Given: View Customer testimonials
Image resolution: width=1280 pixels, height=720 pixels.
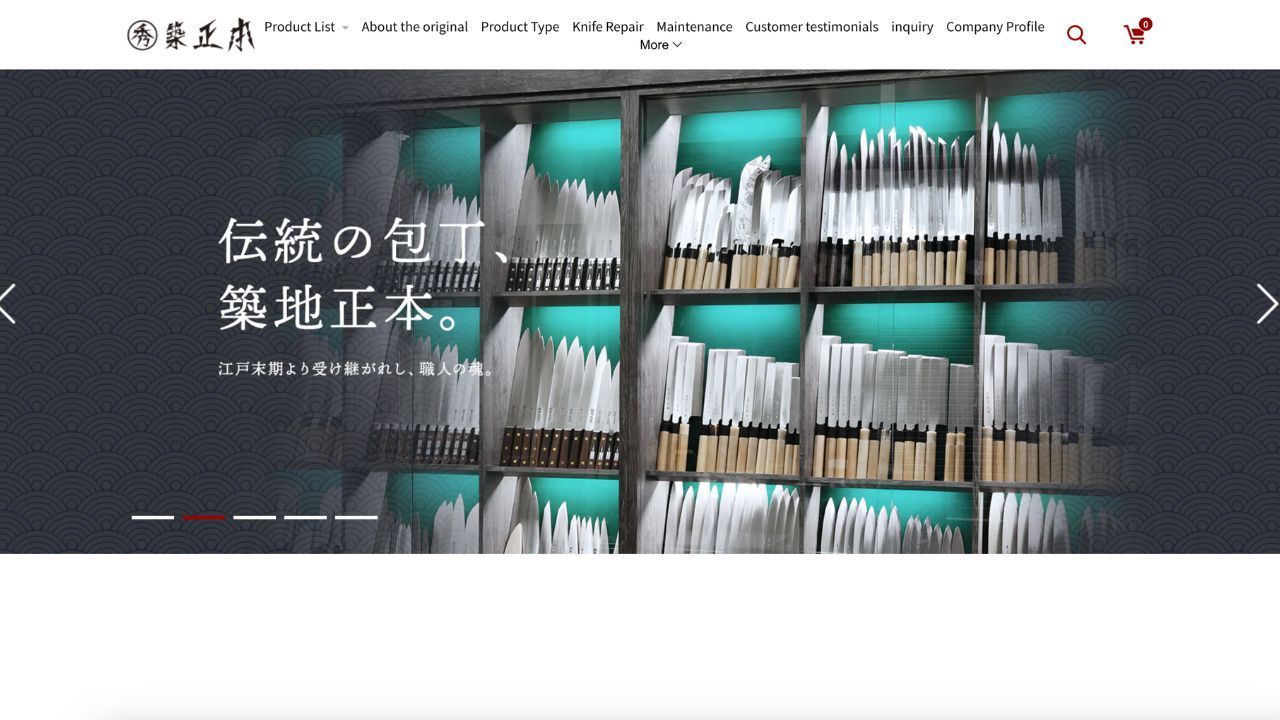Looking at the screenshot, I should coord(812,27).
